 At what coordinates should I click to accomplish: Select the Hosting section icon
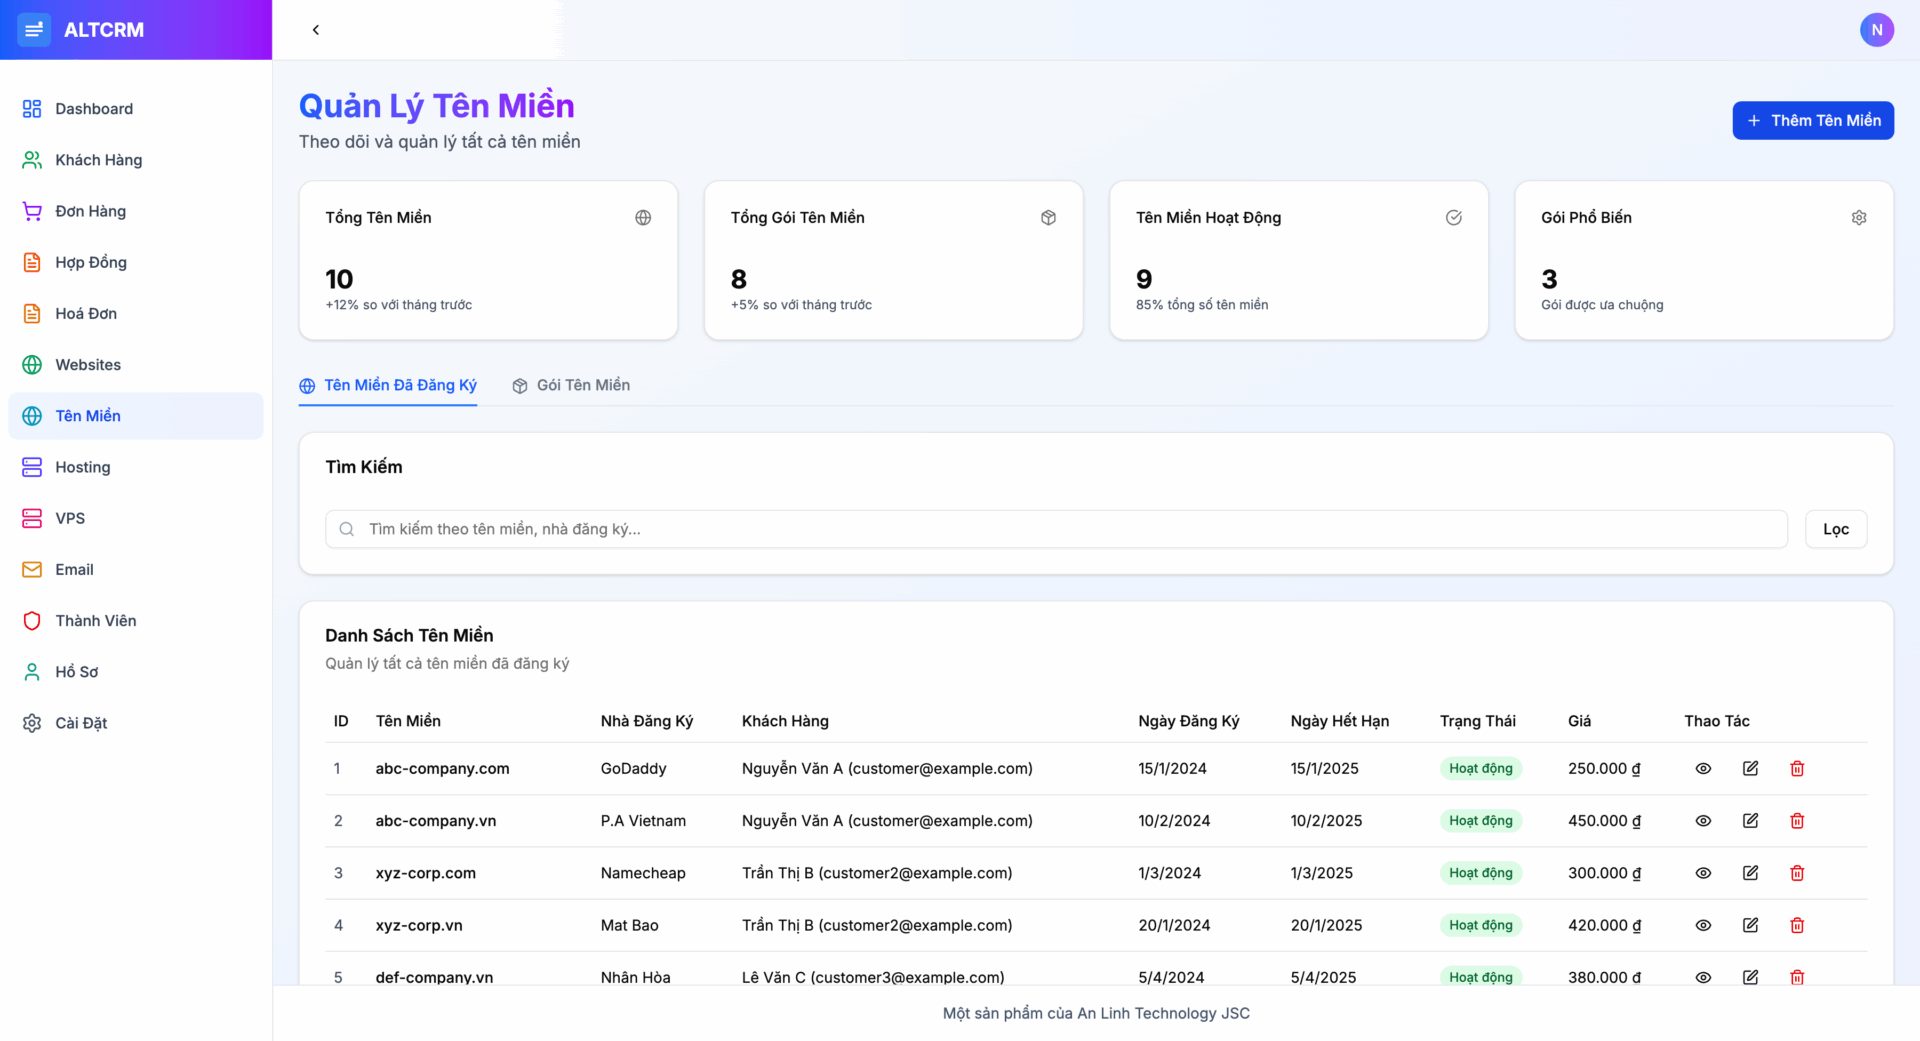(x=31, y=467)
